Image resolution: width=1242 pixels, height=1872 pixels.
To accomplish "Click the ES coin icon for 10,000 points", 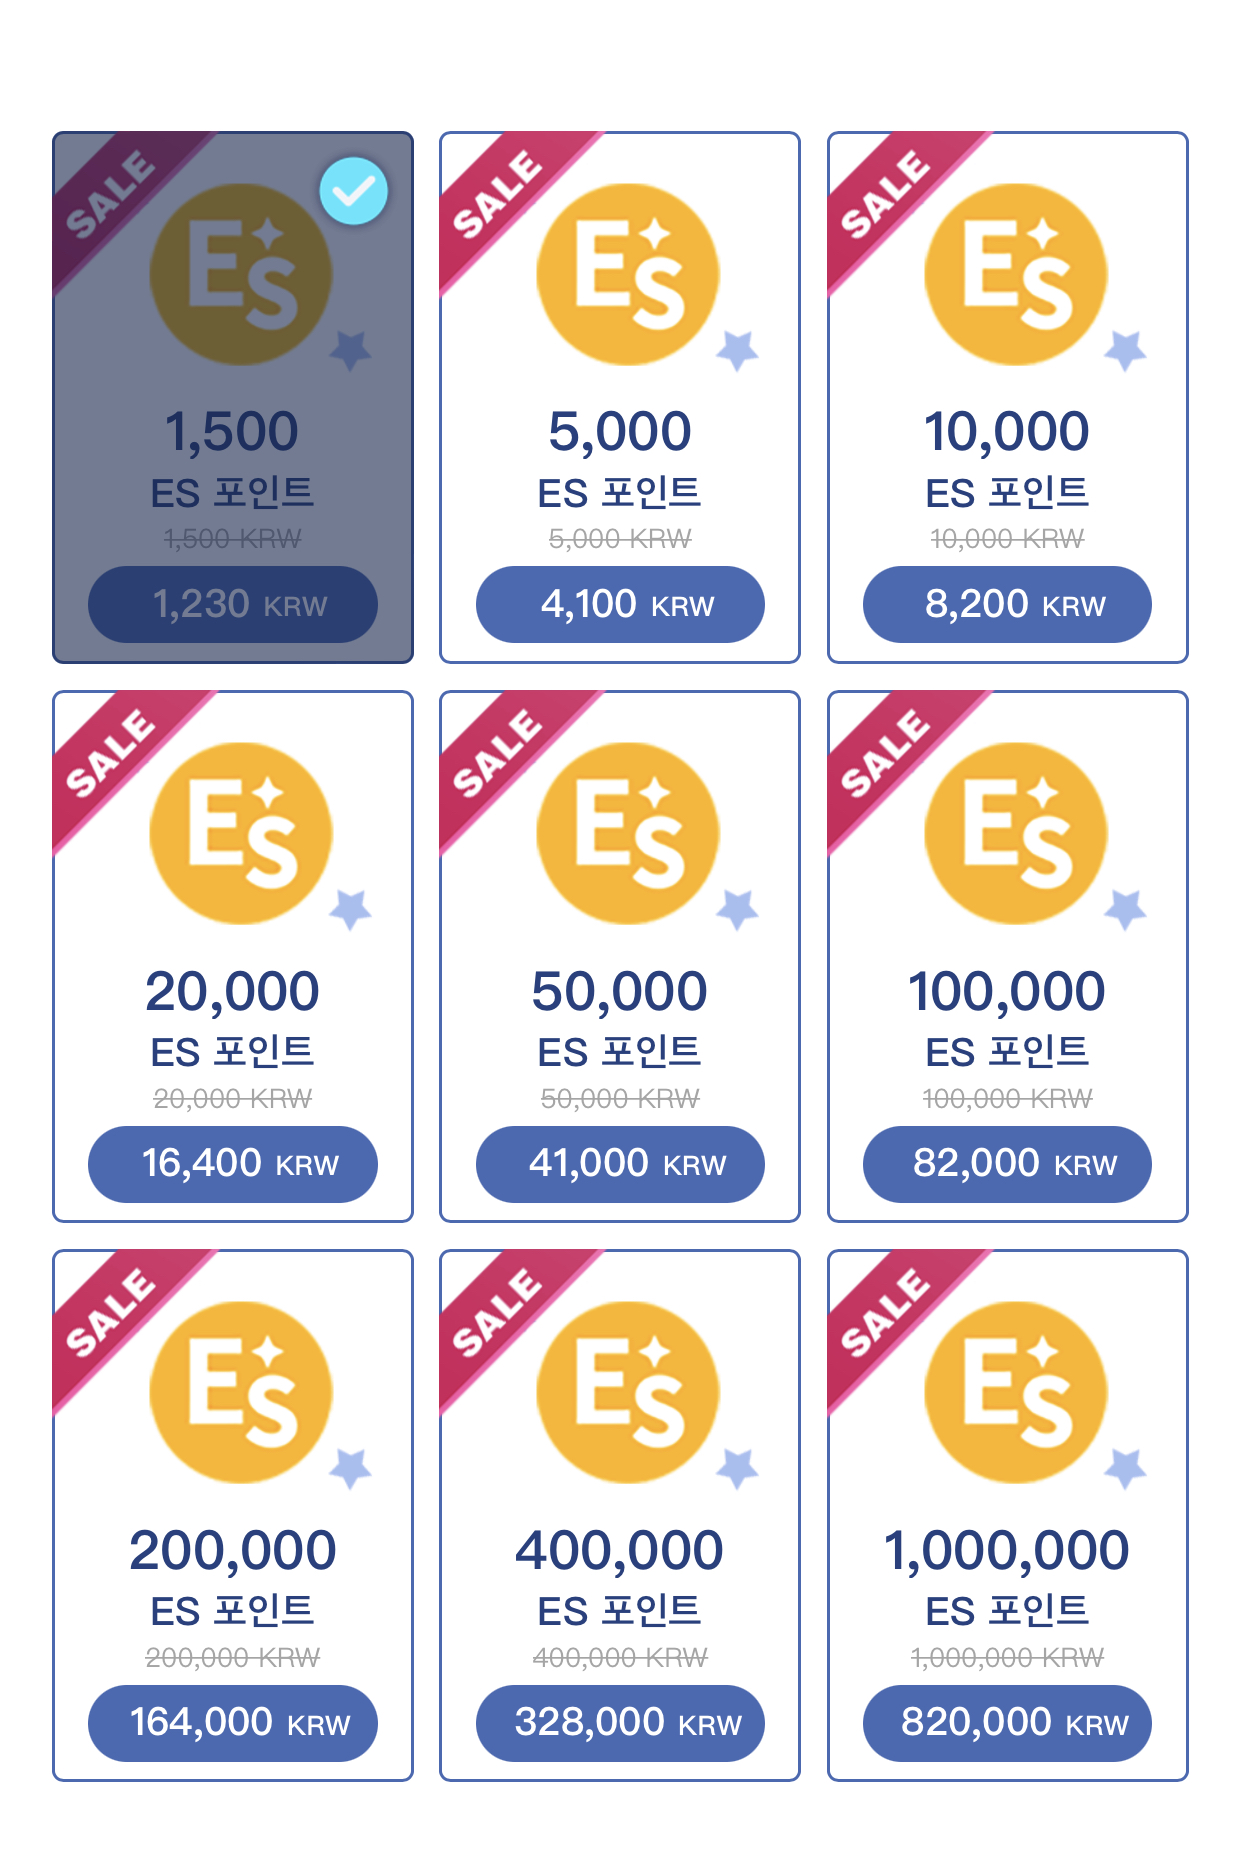I will 1016,274.
